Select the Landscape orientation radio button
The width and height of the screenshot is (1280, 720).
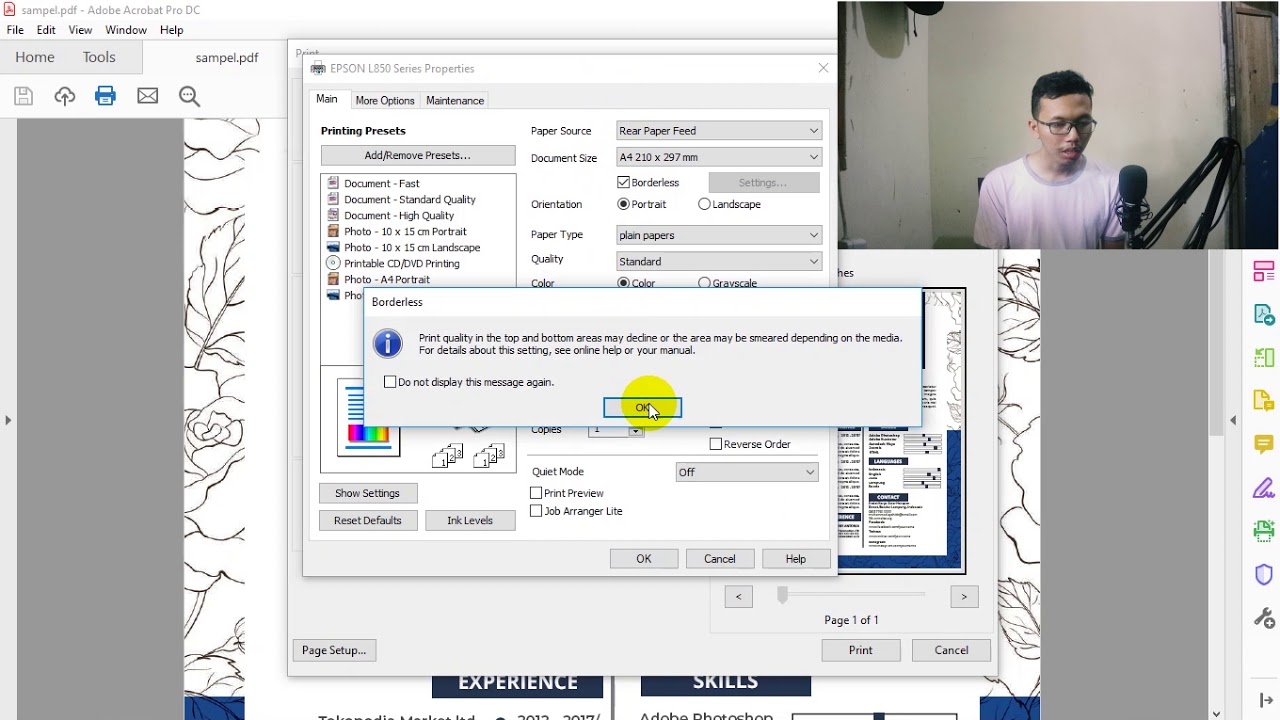pos(704,204)
